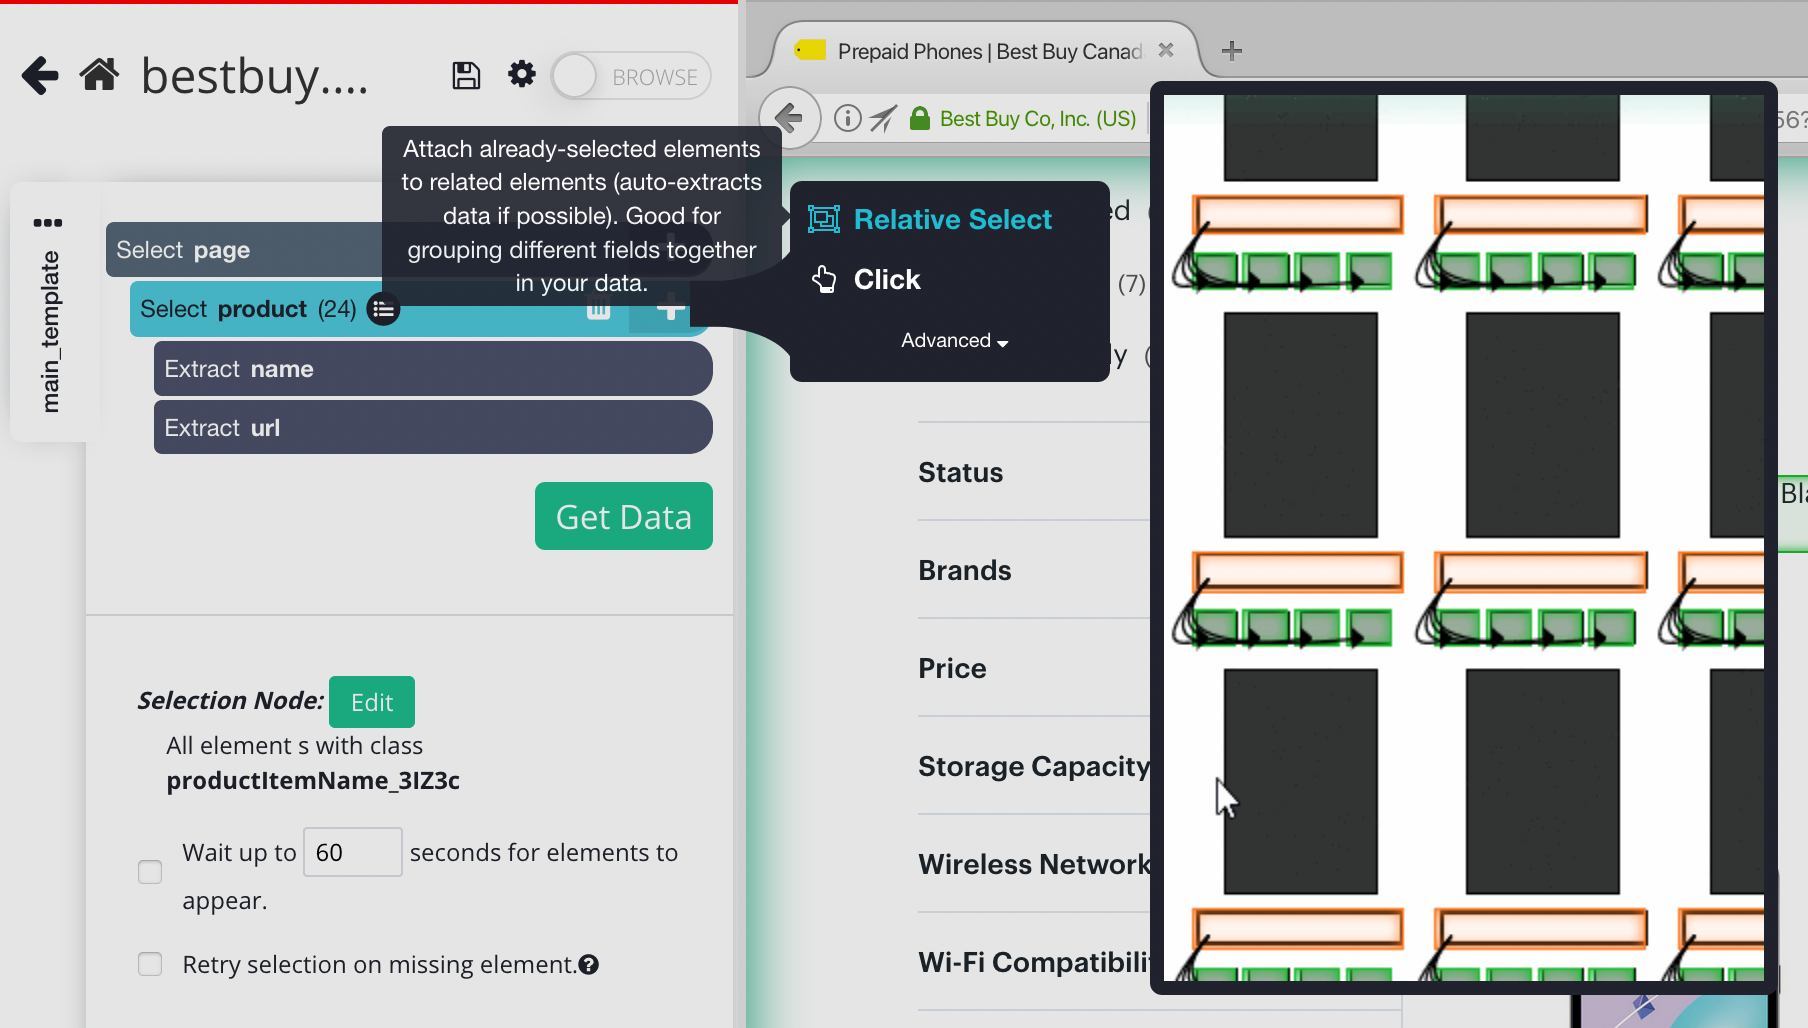1808x1028 pixels.
Task: Click the Edit button for Selection Node
Action: pyautogui.click(x=372, y=702)
